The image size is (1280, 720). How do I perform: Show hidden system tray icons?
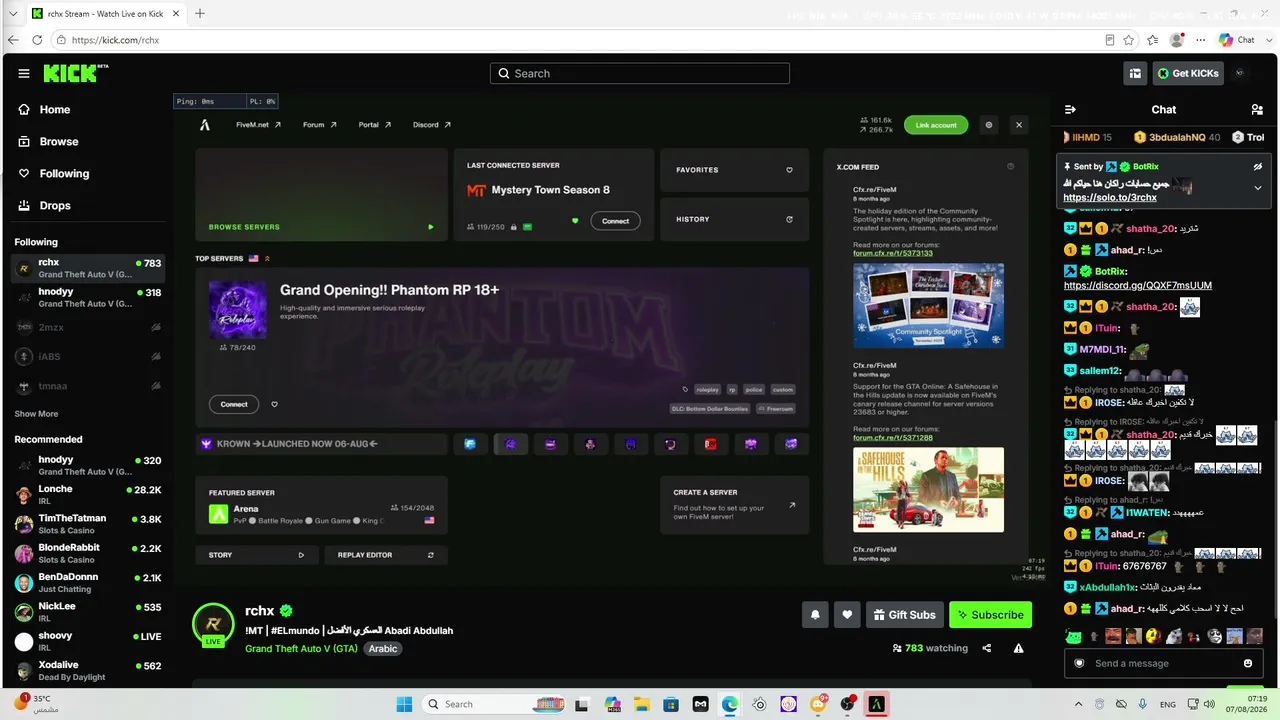(x=1078, y=704)
